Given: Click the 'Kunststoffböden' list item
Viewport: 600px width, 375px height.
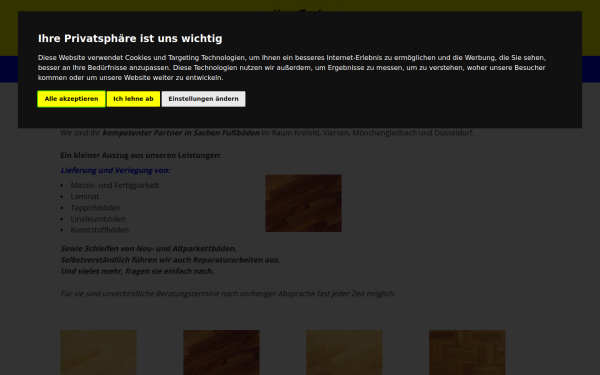Looking at the screenshot, I should (99, 230).
